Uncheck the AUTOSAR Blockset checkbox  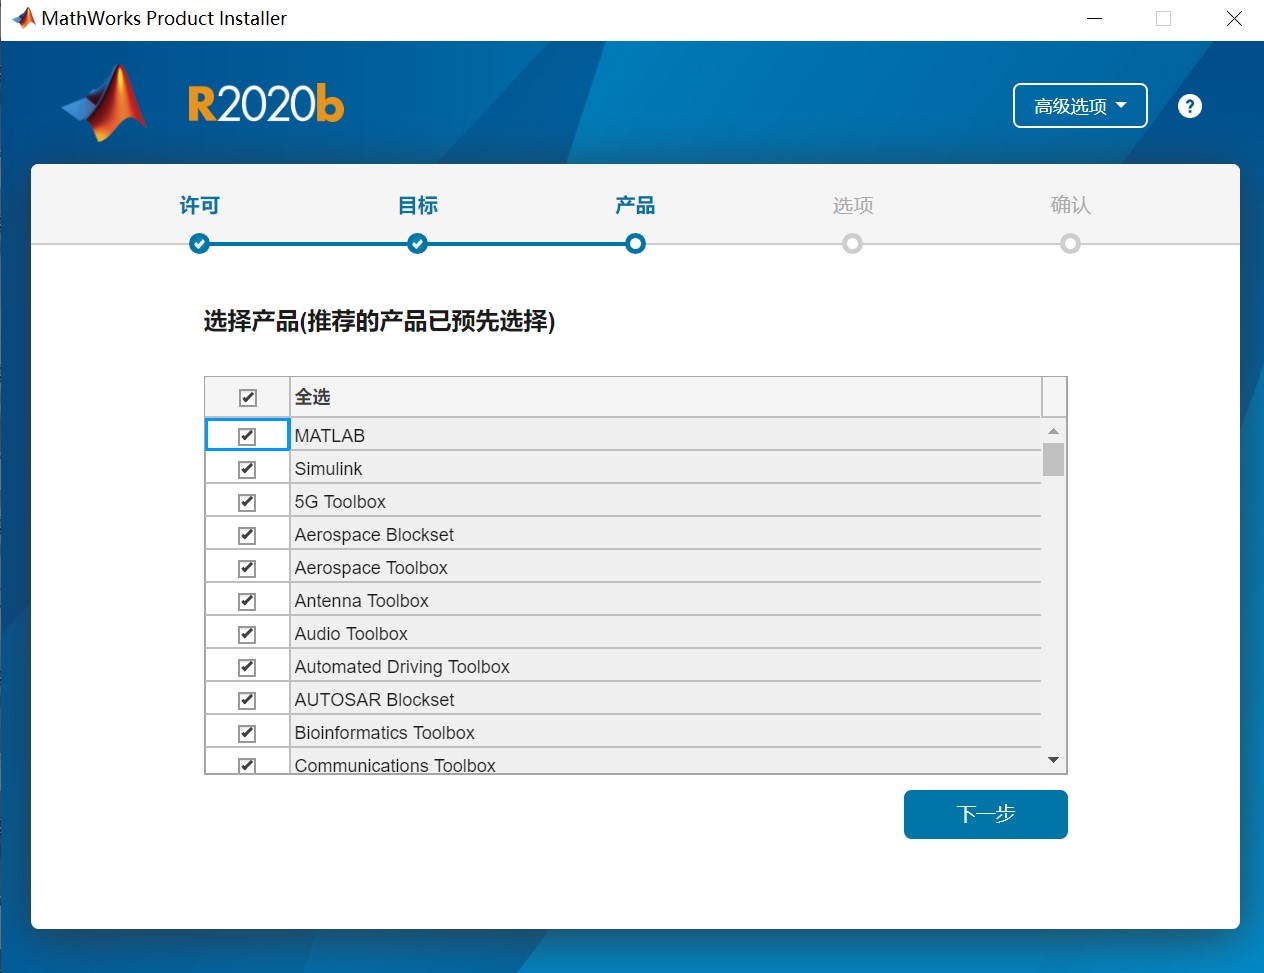click(247, 700)
